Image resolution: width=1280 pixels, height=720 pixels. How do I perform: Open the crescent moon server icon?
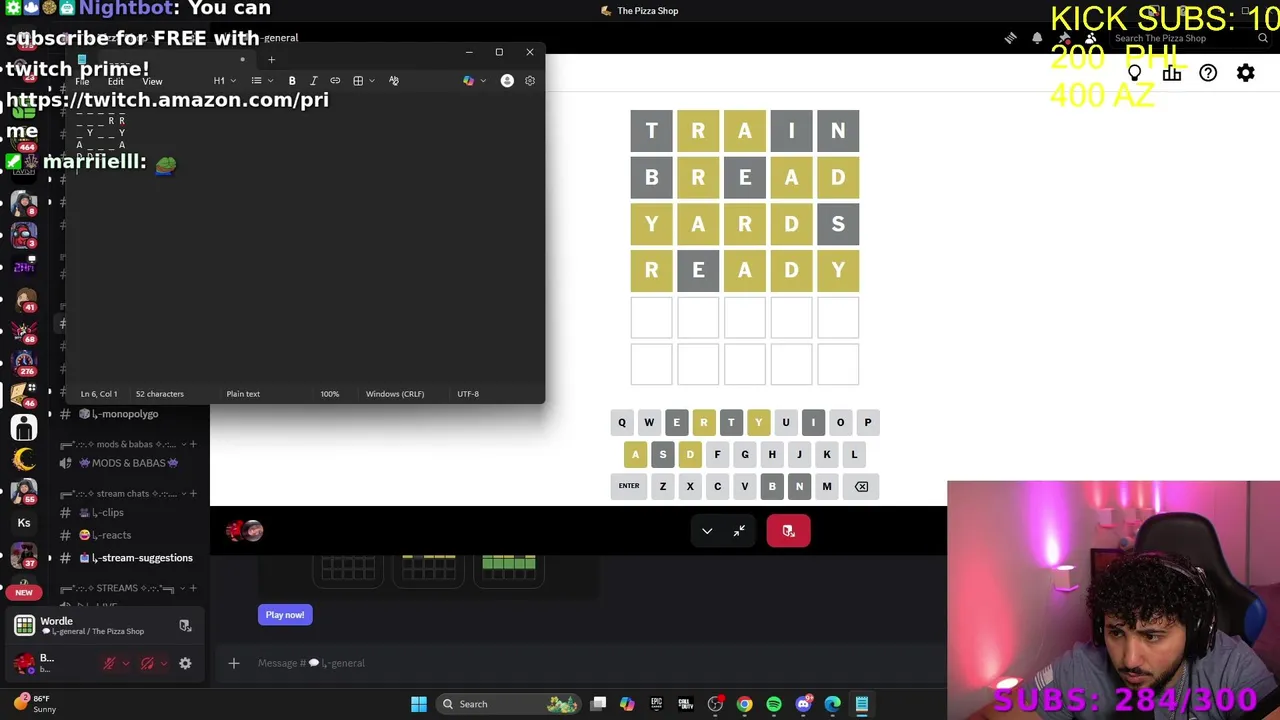24,460
